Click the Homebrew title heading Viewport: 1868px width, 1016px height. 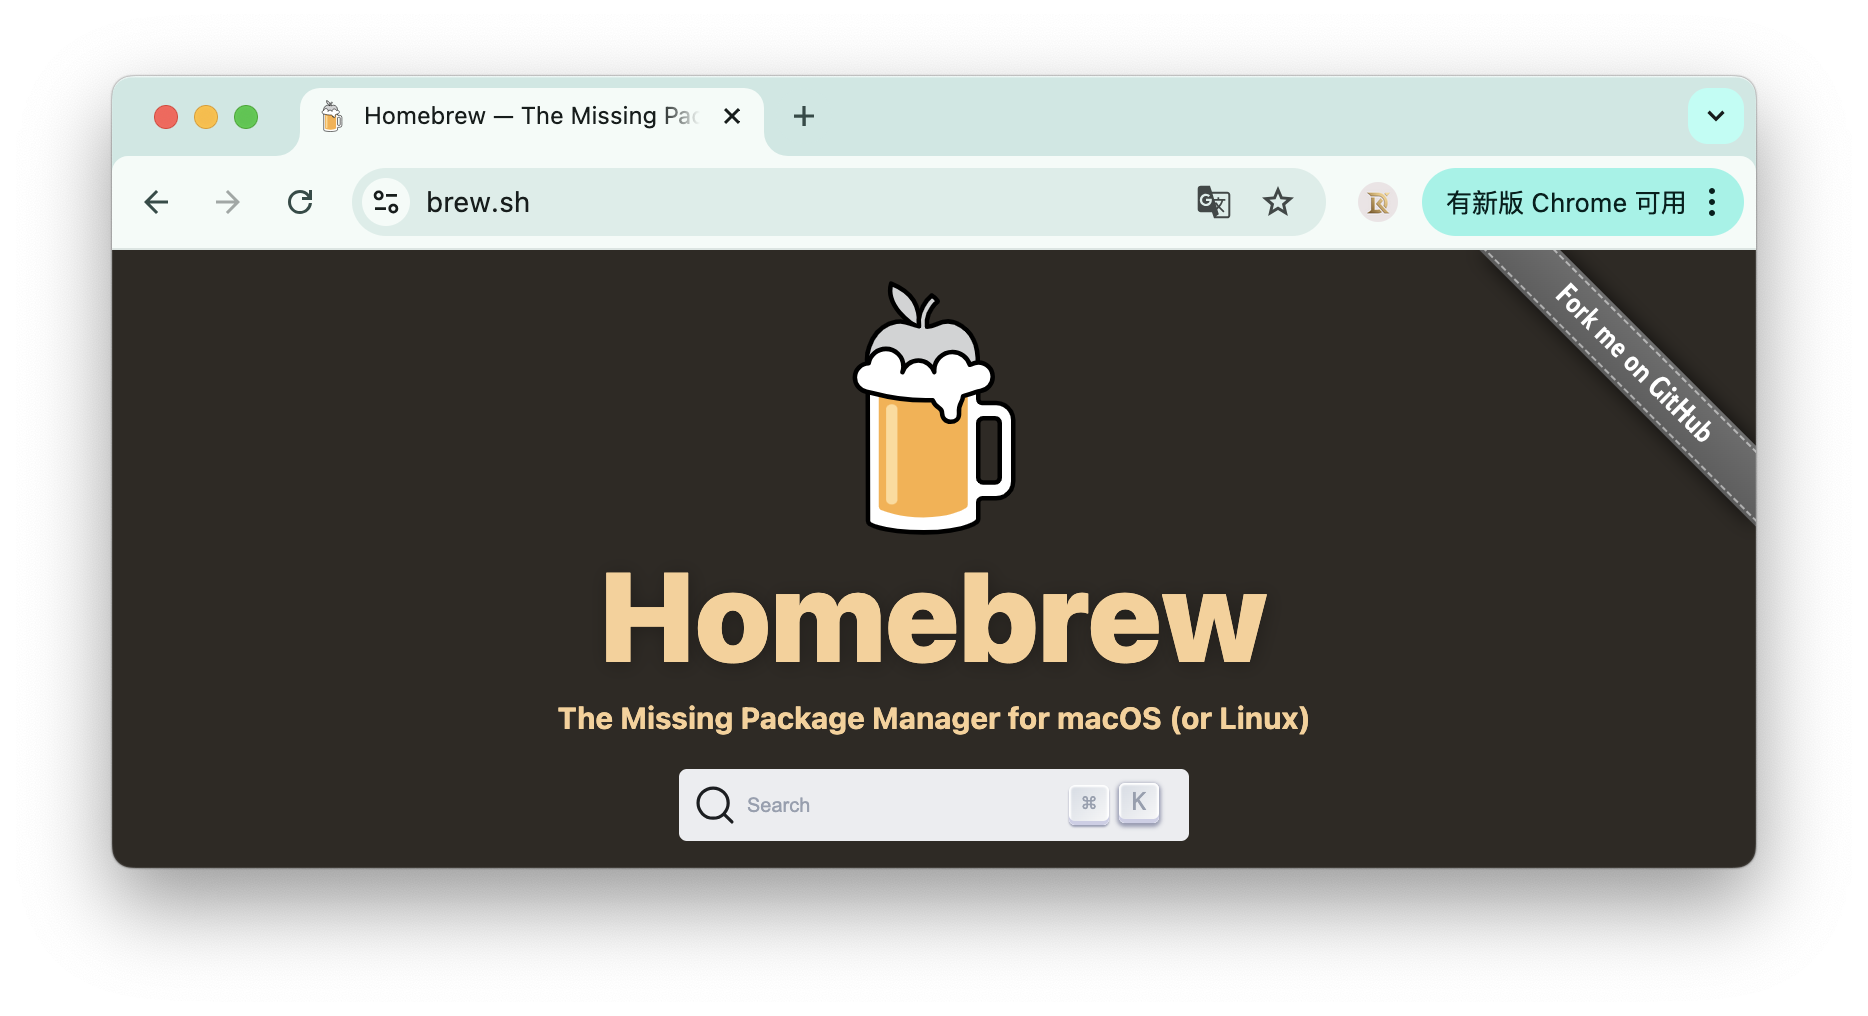coord(933,618)
